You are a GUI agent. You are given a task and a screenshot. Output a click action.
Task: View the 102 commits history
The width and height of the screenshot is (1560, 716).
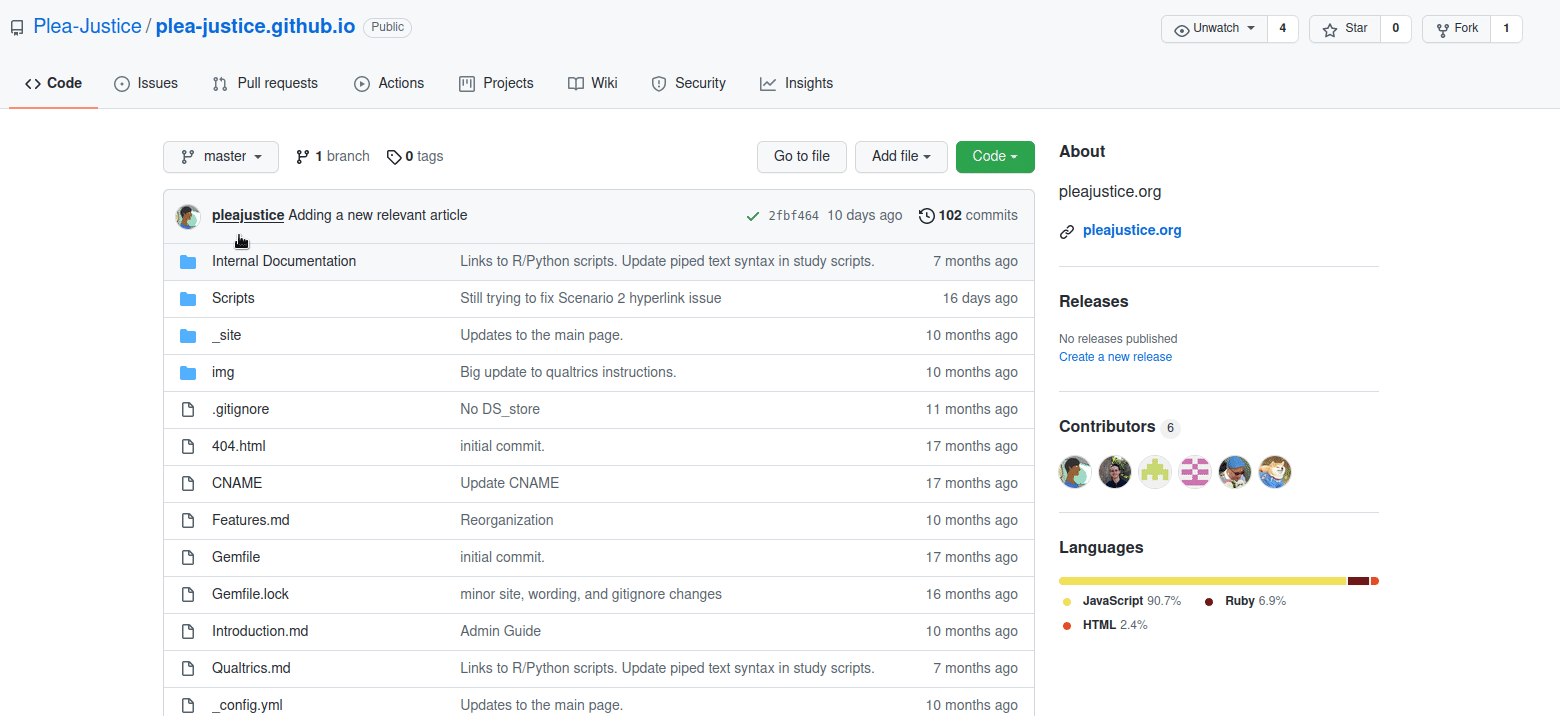968,216
